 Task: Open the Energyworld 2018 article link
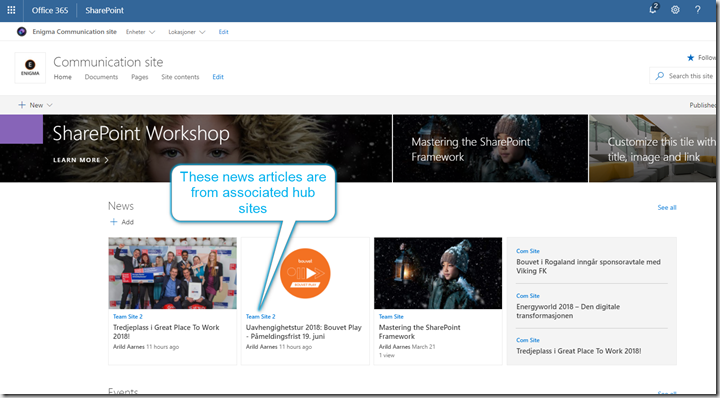(x=568, y=311)
